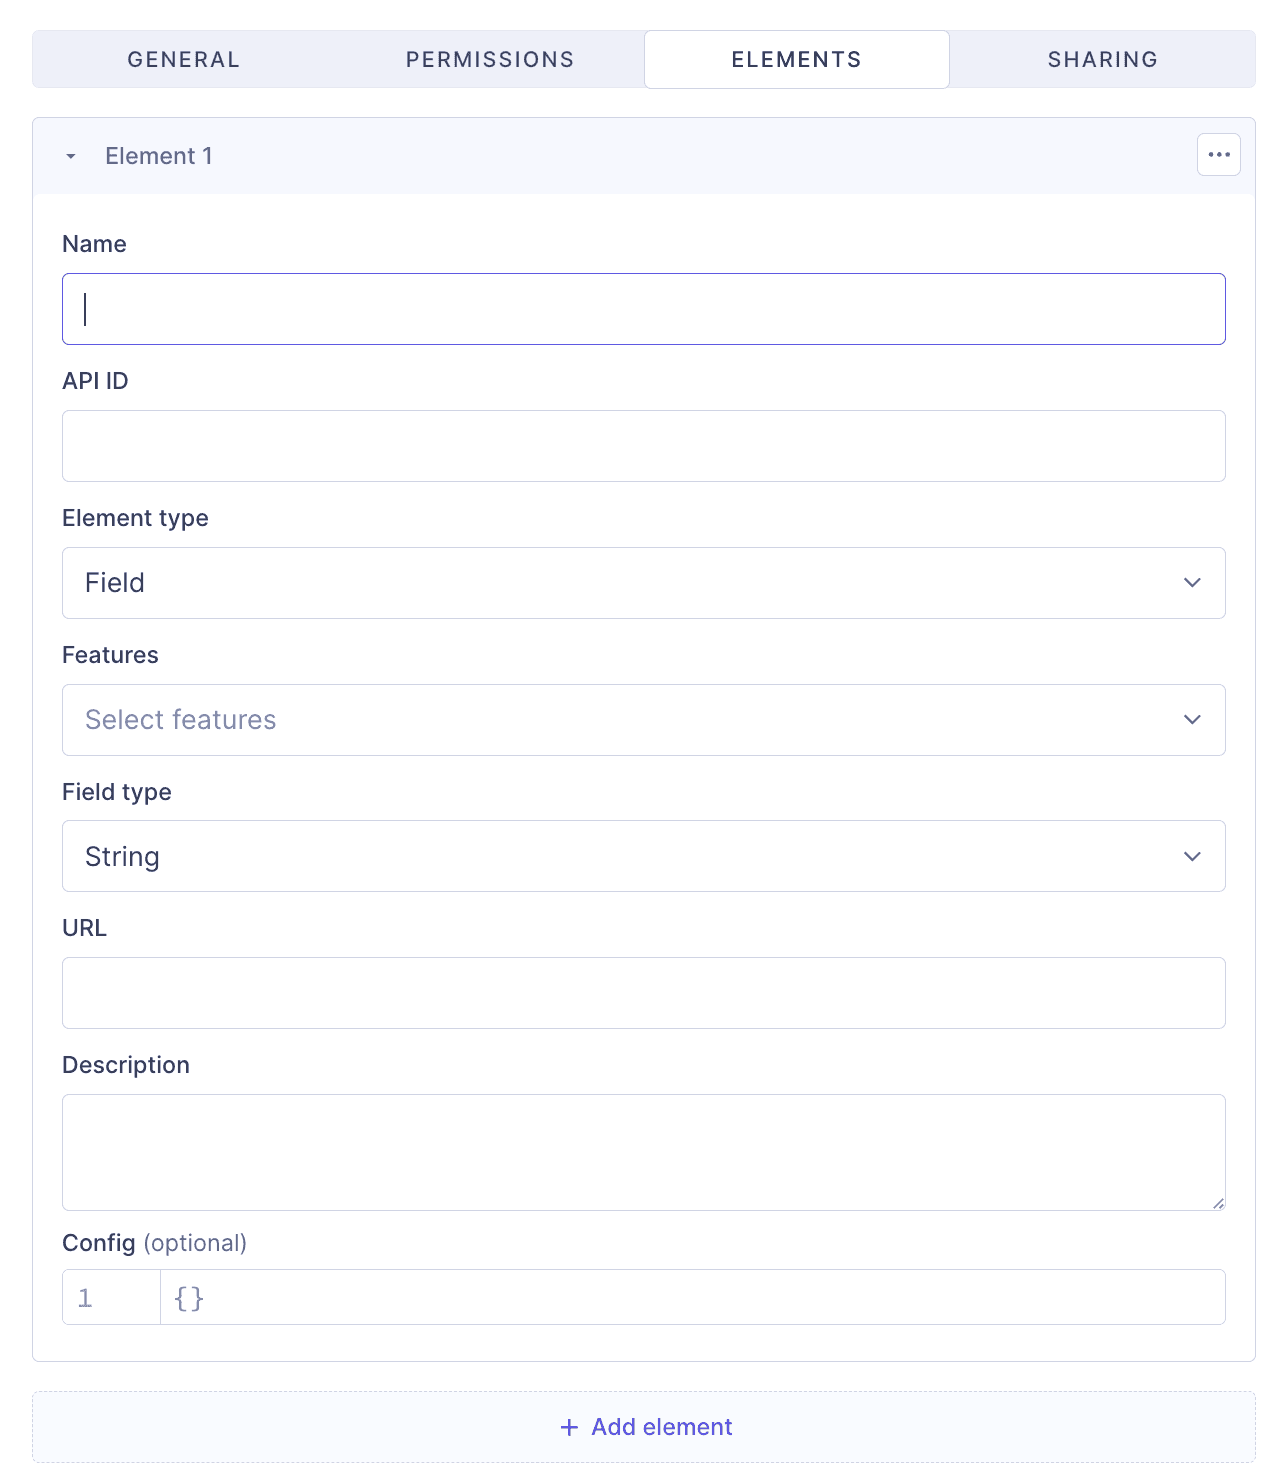This screenshot has height=1484, width=1286.
Task: Collapse the Element 1 section
Action: pos(71,155)
